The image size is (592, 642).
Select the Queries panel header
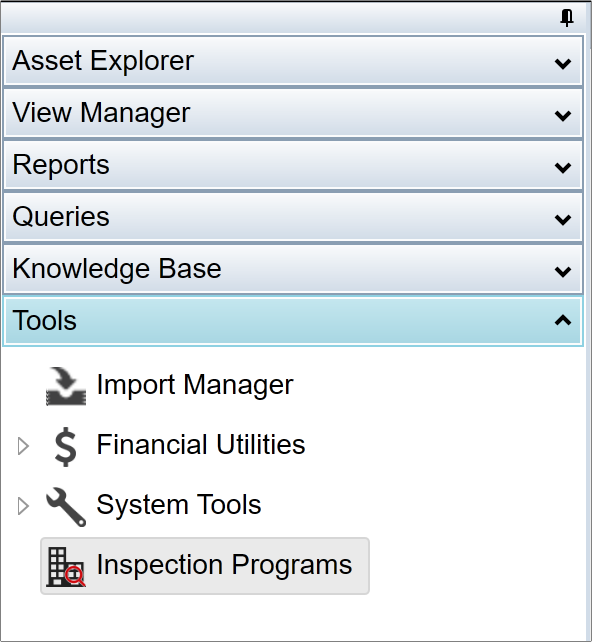(x=293, y=217)
